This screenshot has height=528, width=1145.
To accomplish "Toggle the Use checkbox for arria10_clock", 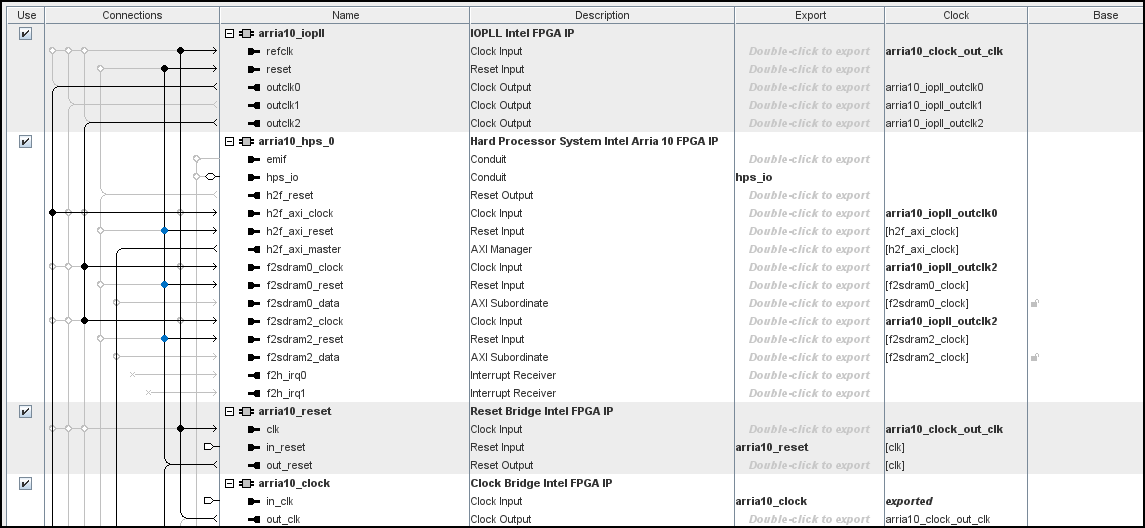I will coord(25,483).
